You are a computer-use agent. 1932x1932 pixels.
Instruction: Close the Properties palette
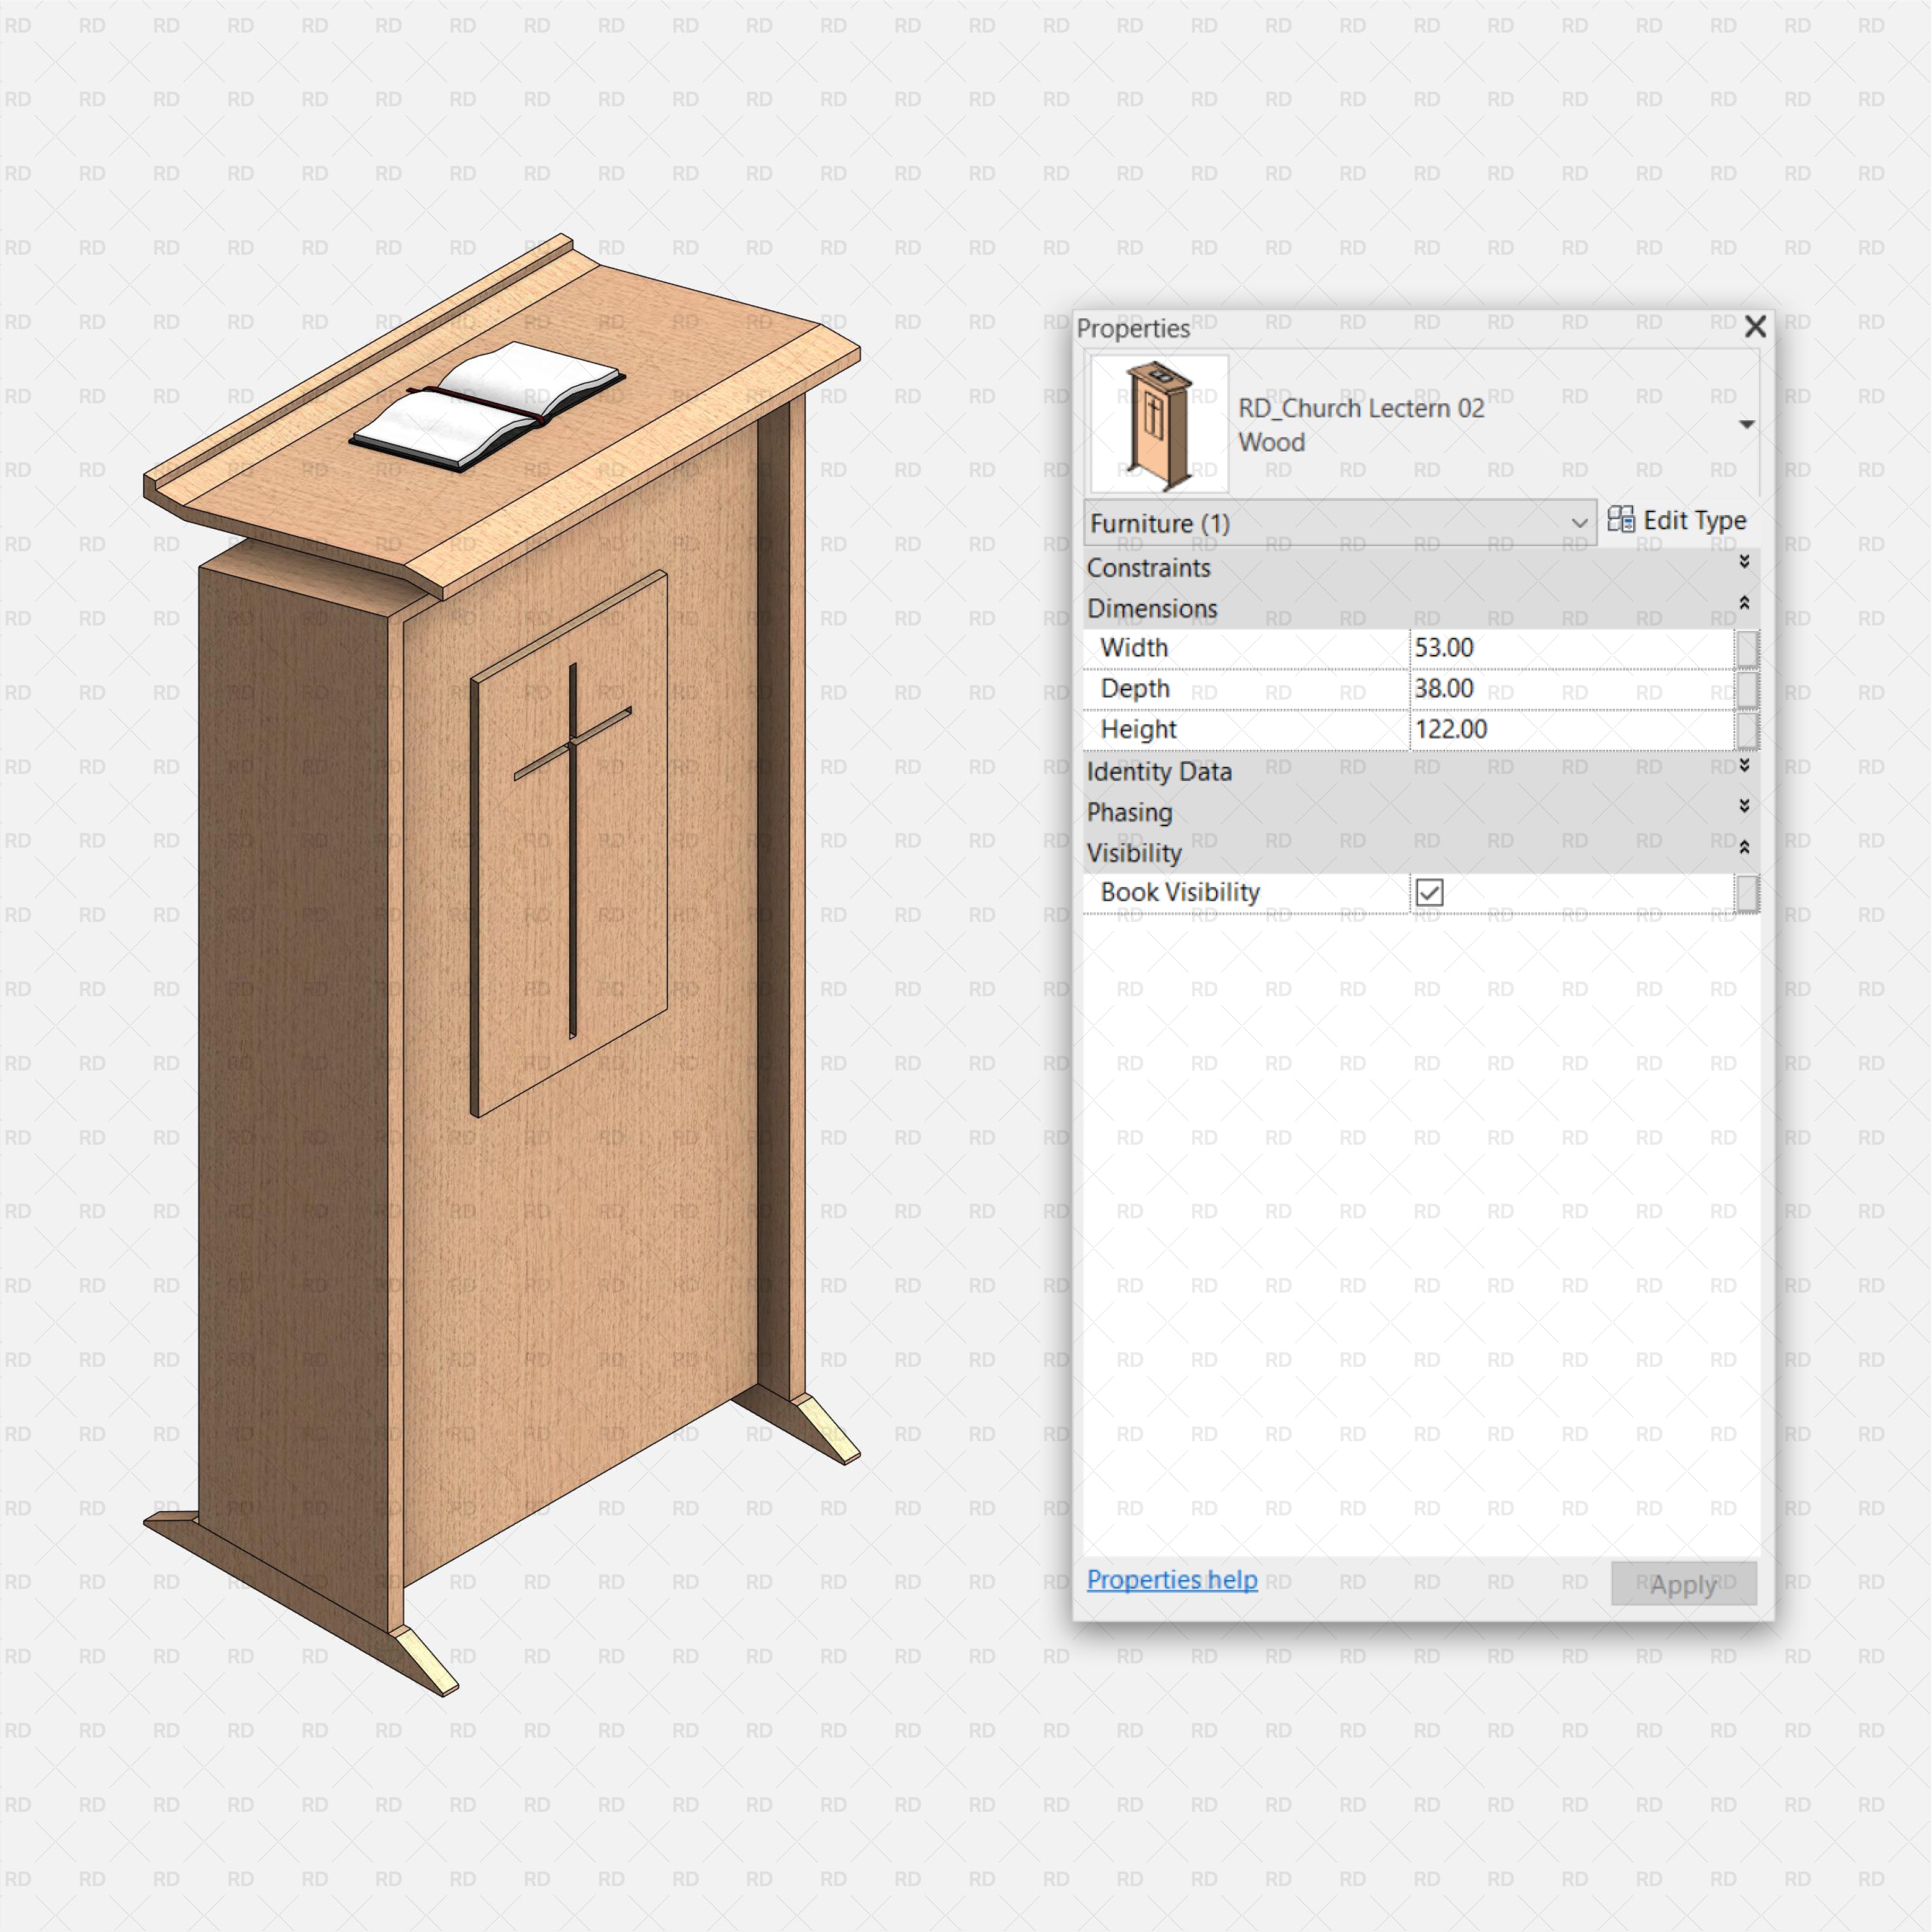click(x=1755, y=327)
